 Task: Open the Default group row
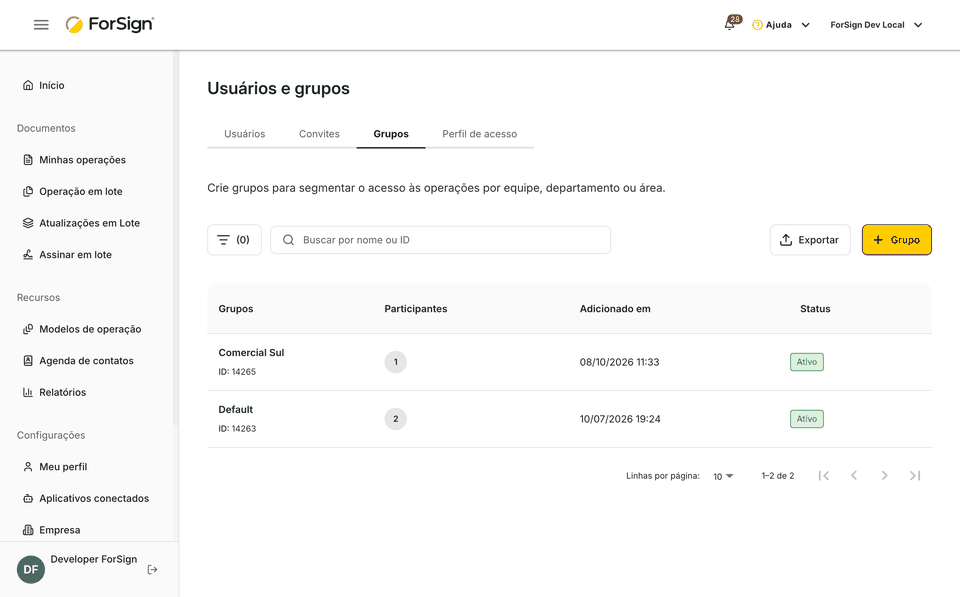point(569,419)
